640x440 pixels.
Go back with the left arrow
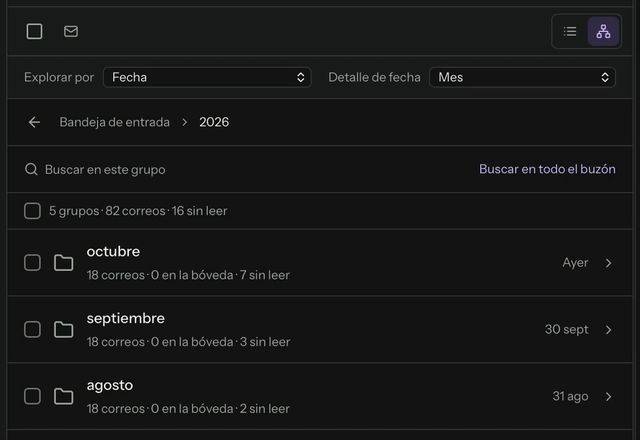click(x=34, y=122)
